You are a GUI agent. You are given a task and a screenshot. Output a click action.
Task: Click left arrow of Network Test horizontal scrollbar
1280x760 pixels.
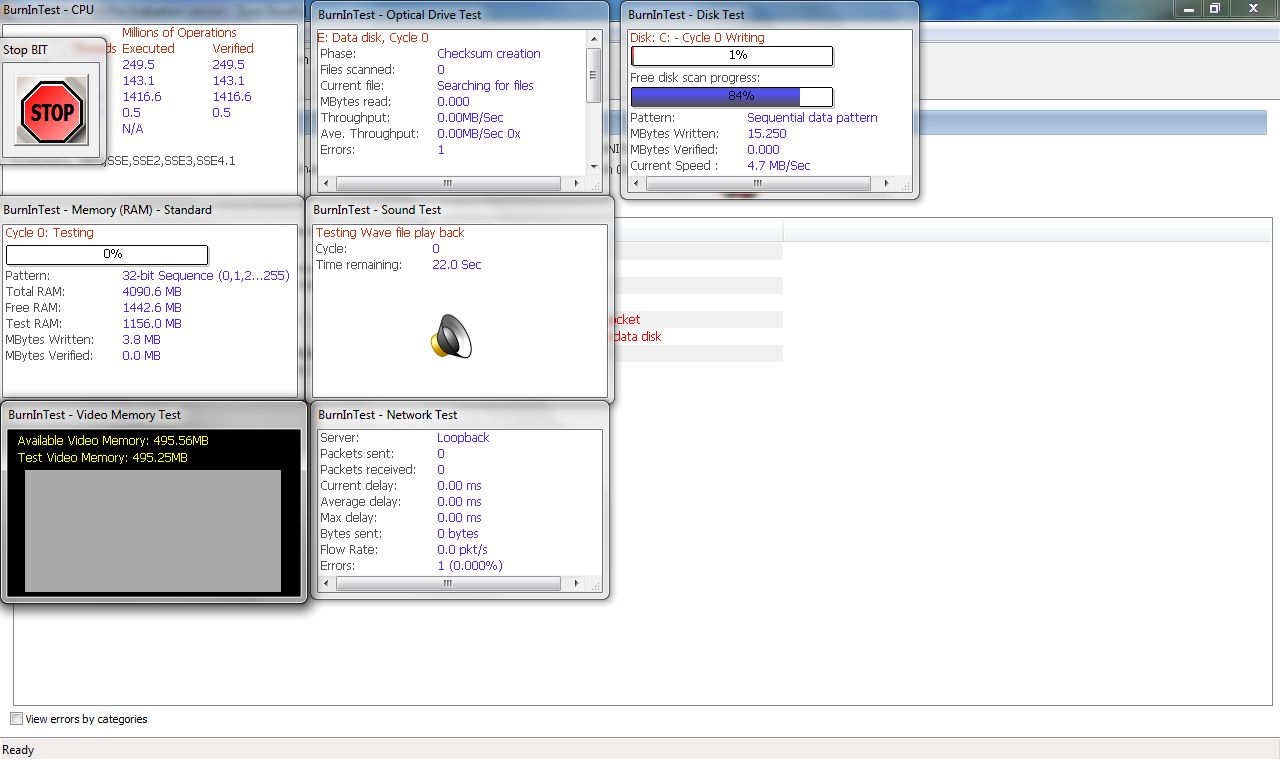[327, 584]
